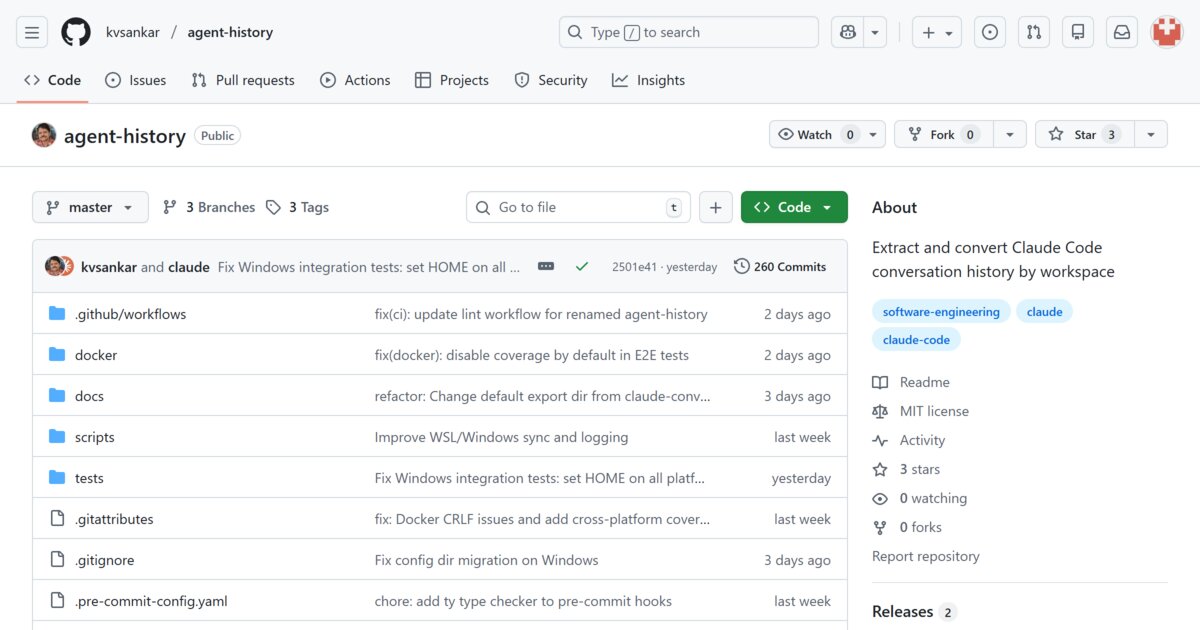Click the Go to file search field
Viewport: 1200px width, 630px height.
[578, 207]
